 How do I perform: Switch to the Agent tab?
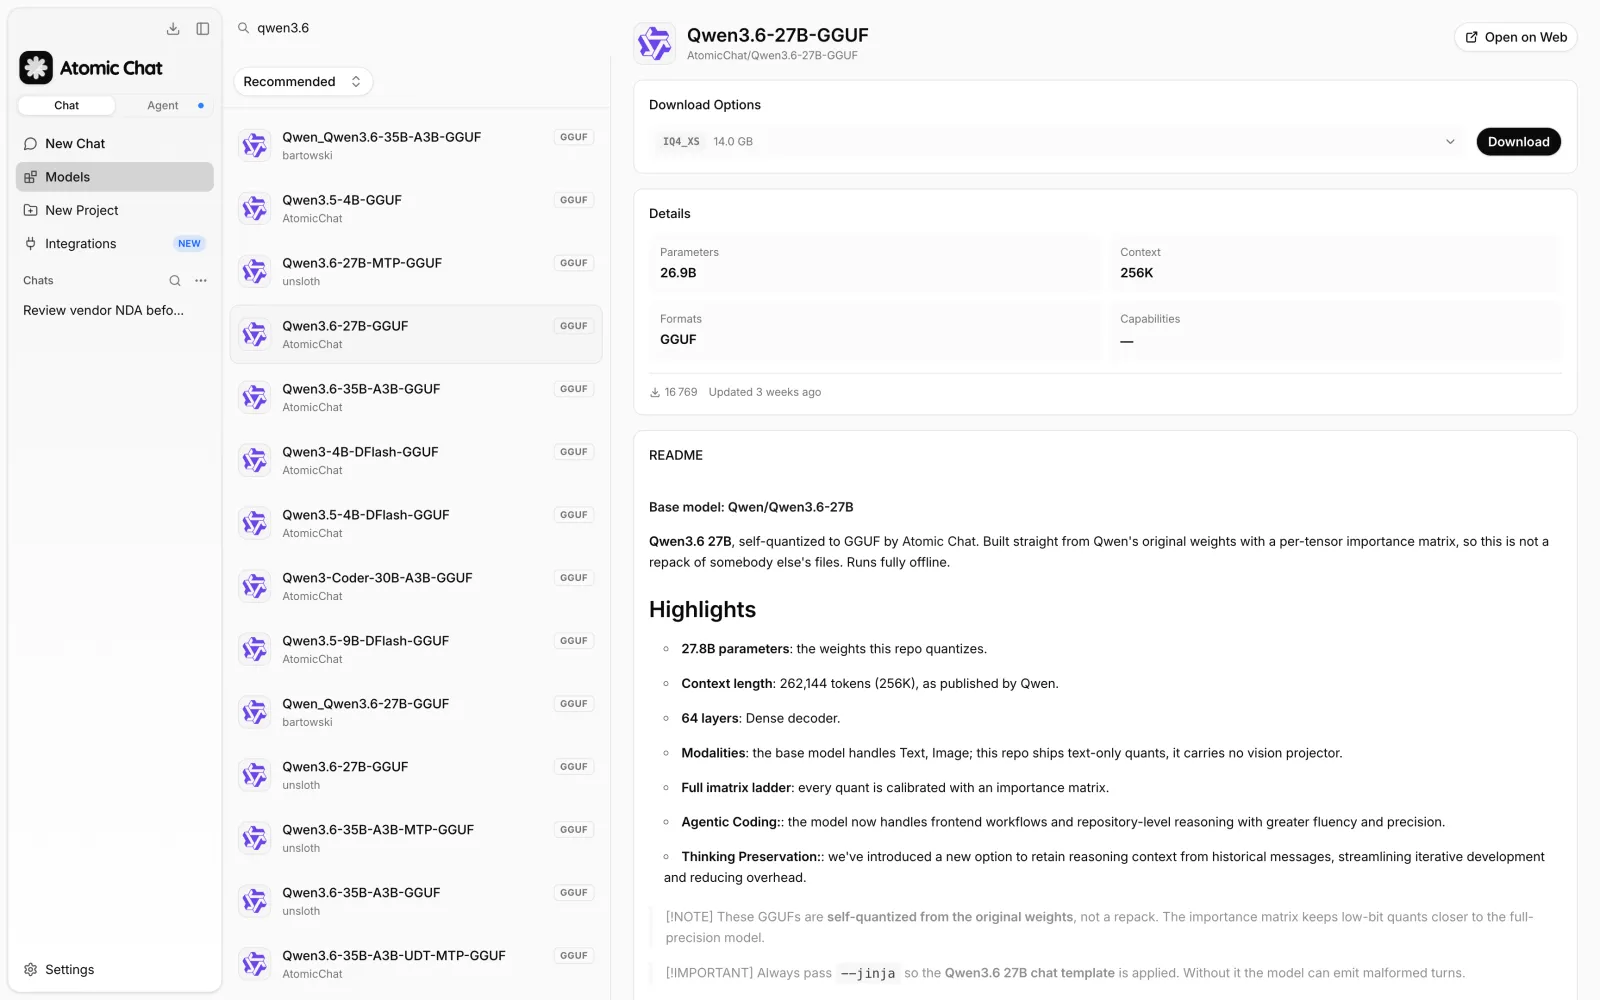pyautogui.click(x=163, y=105)
